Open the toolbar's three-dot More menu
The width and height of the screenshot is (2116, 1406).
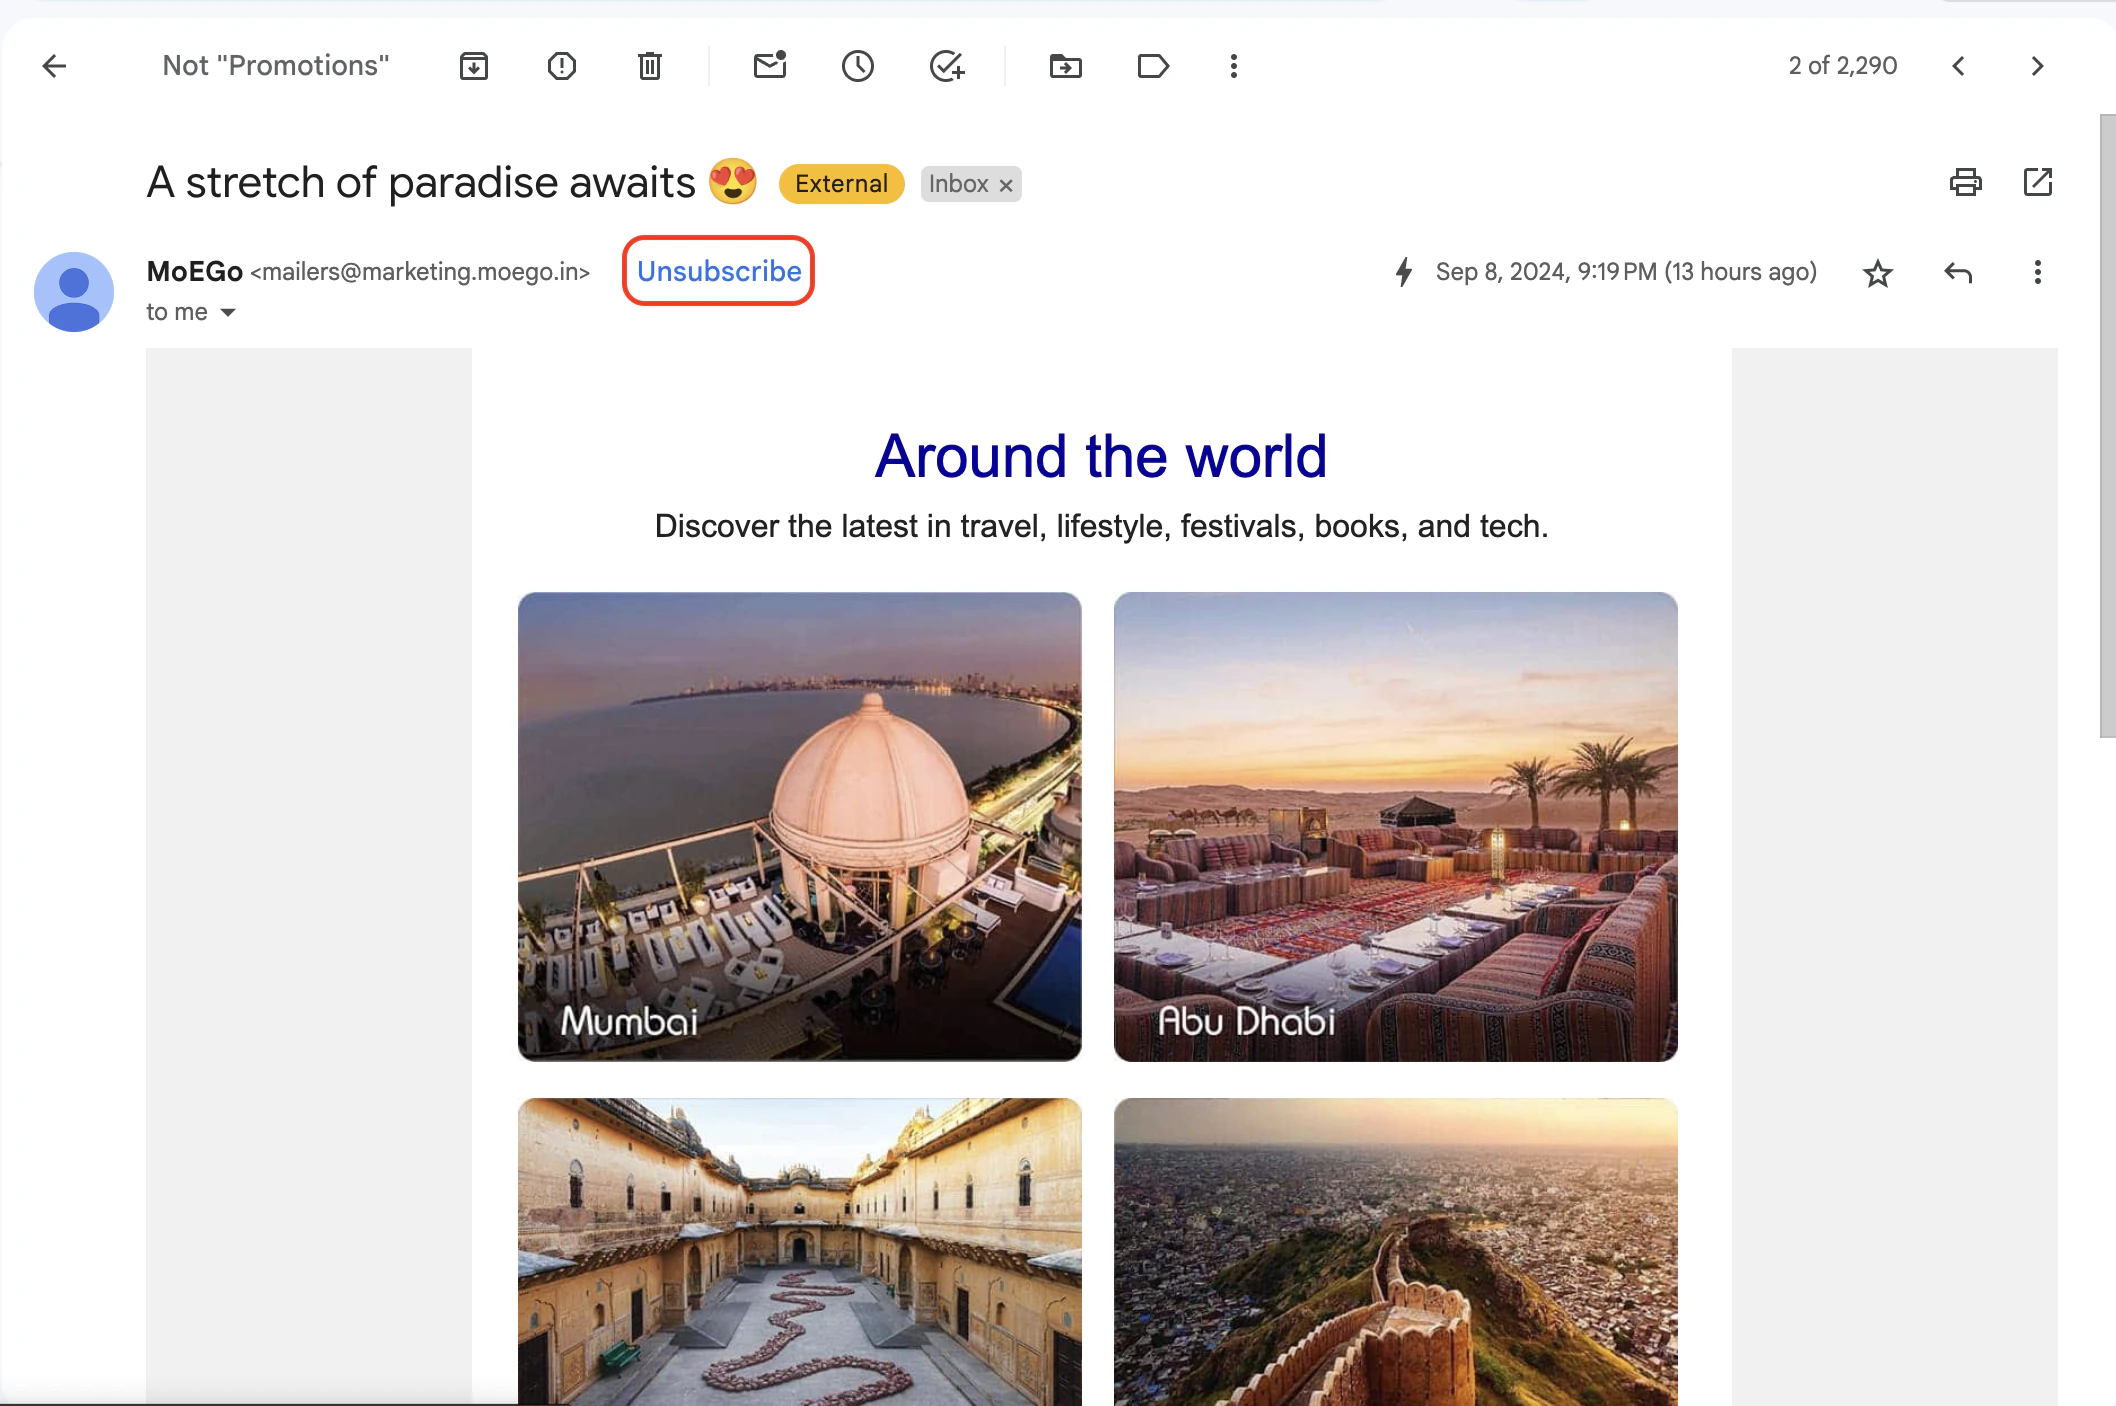coord(1233,66)
